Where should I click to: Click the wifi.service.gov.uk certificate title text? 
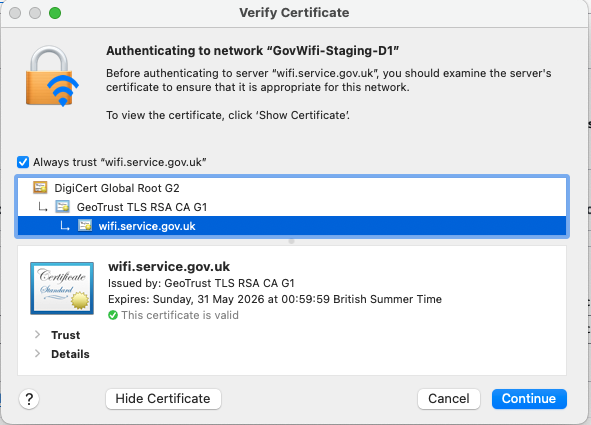click(169, 266)
